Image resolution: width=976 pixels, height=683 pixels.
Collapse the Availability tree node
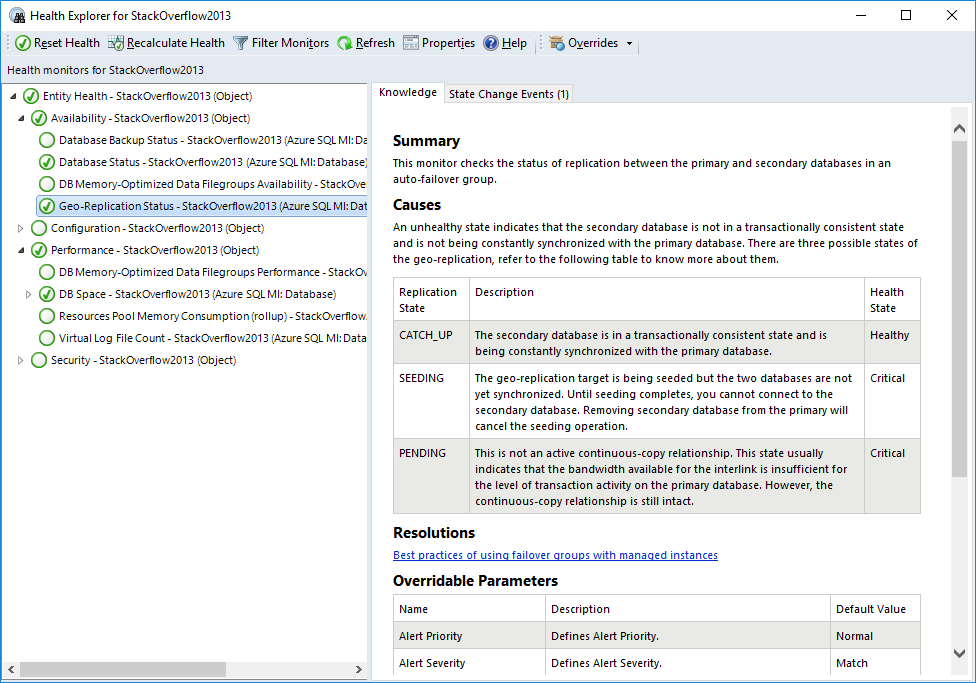pyautogui.click(x=21, y=118)
